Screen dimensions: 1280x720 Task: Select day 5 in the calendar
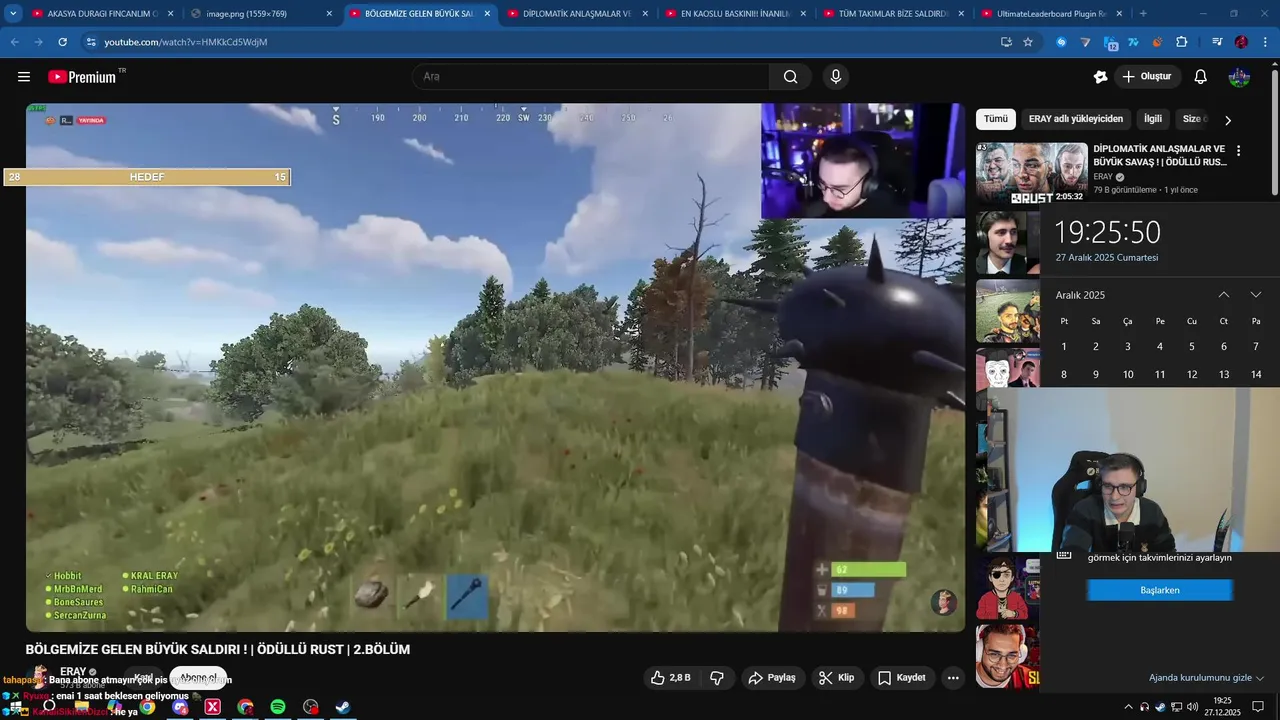pyautogui.click(x=1192, y=347)
